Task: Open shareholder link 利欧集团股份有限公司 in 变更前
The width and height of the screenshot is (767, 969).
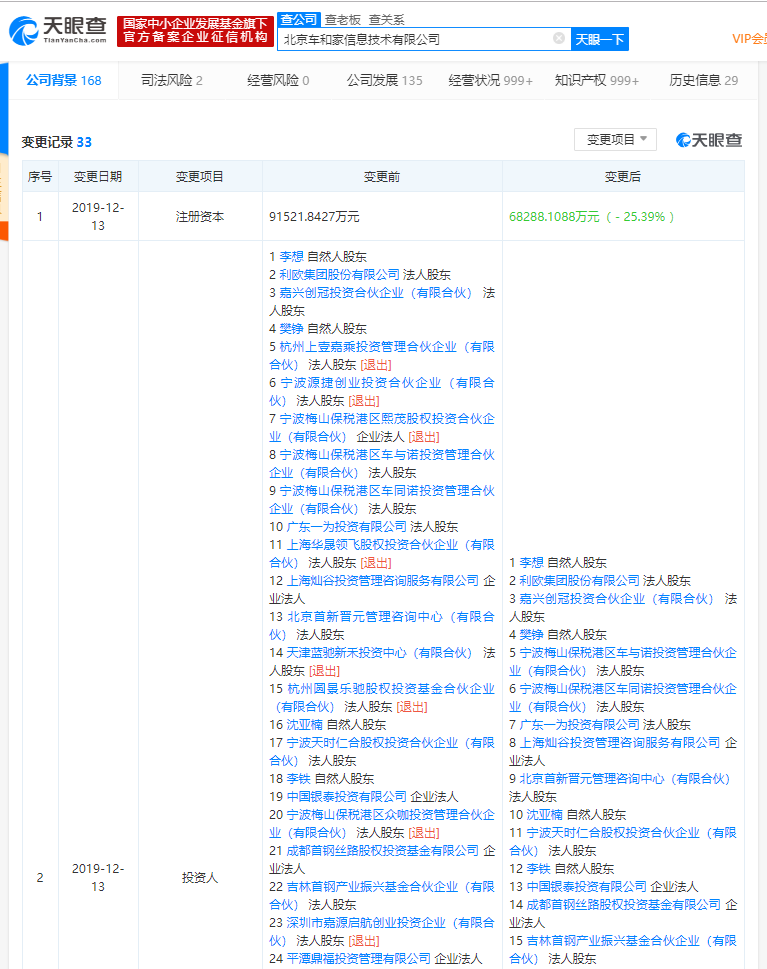Action: [x=339, y=274]
